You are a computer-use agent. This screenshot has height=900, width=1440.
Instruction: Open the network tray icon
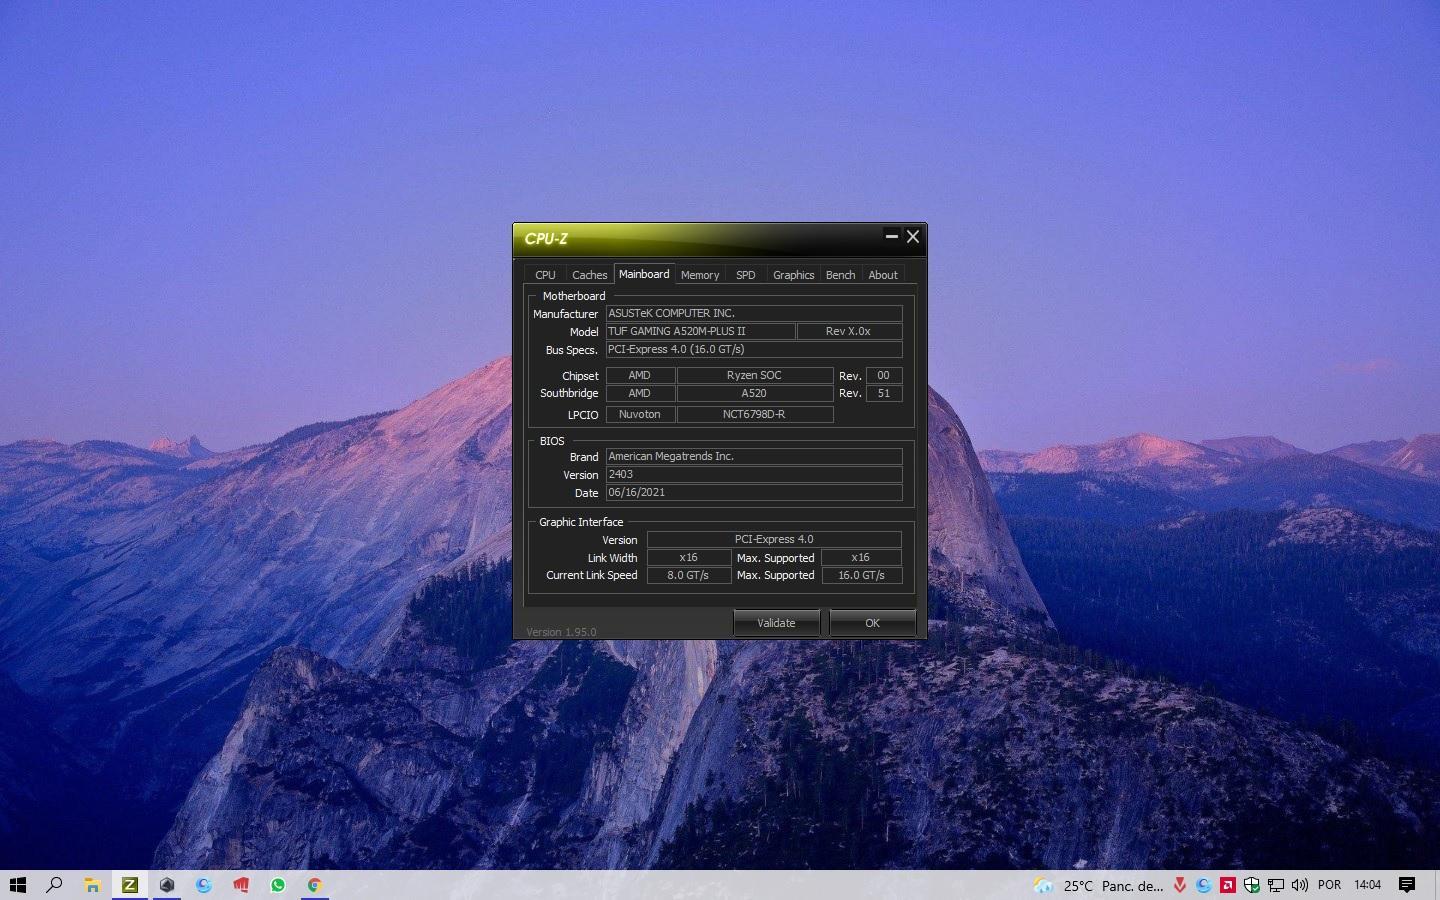tap(1276, 885)
